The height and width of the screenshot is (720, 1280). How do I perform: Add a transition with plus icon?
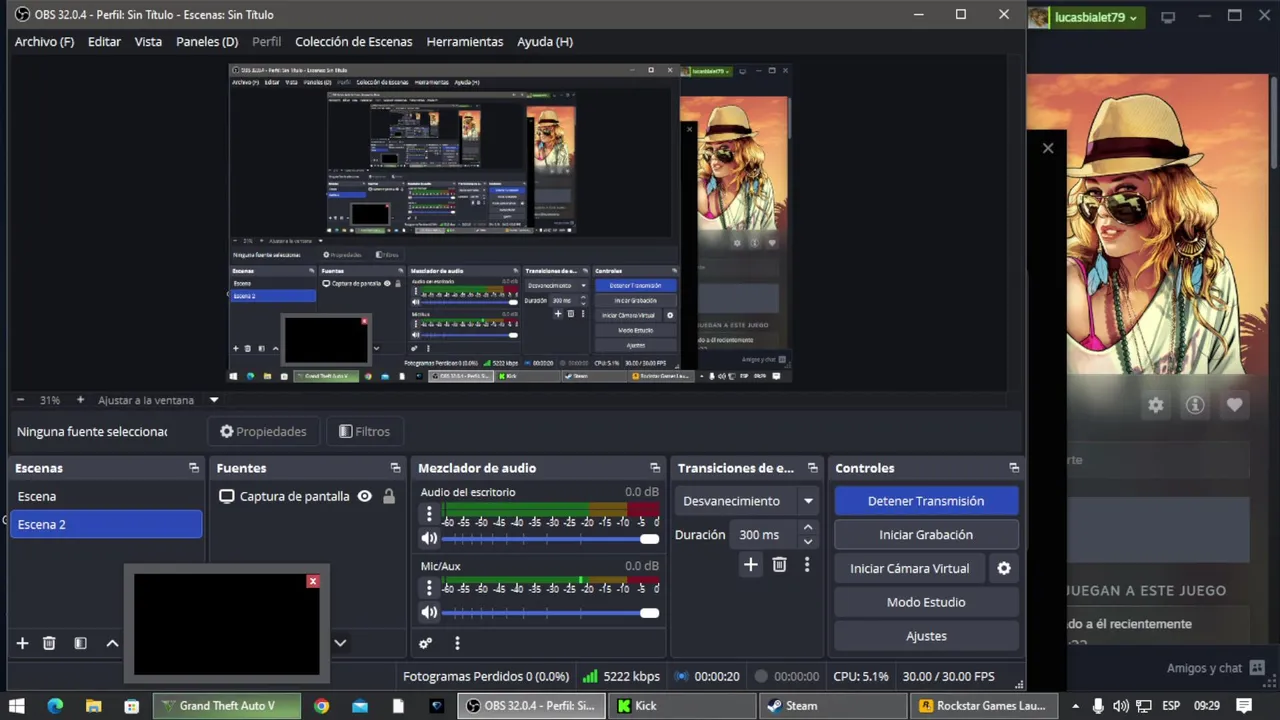pyautogui.click(x=750, y=565)
